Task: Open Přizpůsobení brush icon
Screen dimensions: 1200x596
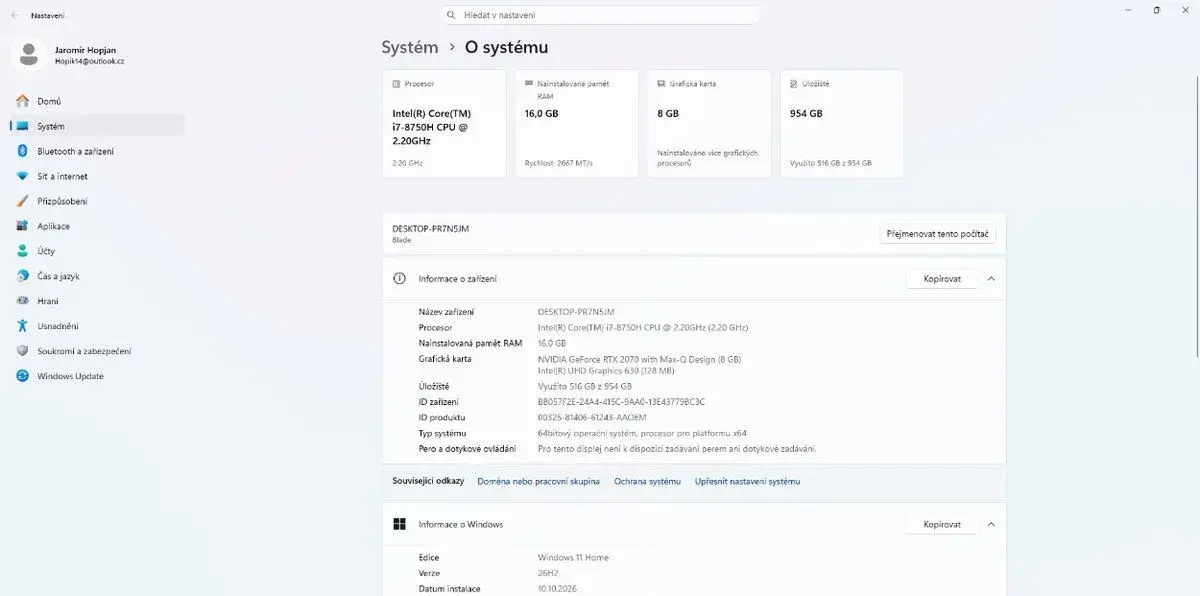Action: (x=22, y=201)
